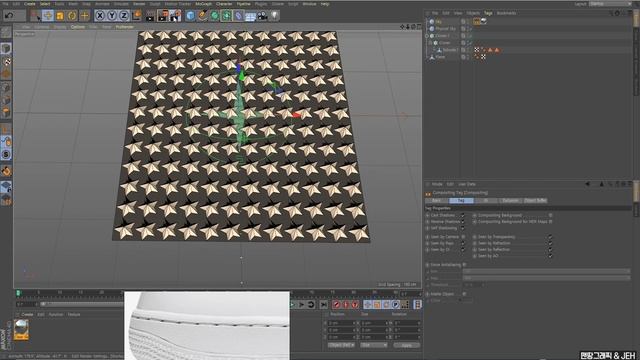The image size is (640, 360).
Task: Select the Rotate tool in the top toolbar
Action: [x=72, y=16]
